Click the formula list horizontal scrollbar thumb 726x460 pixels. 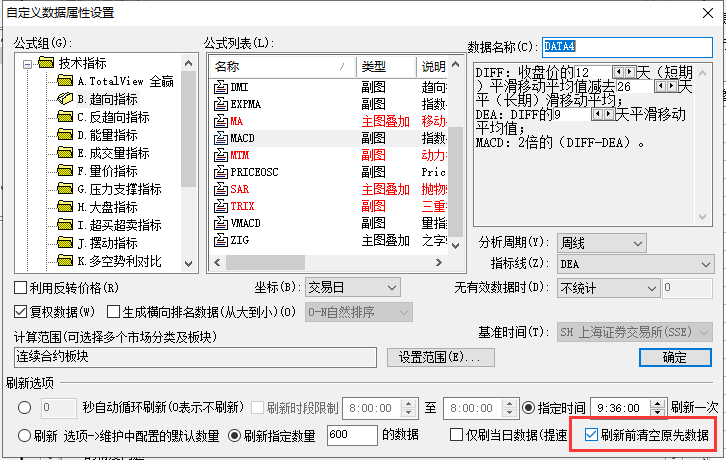coord(265,263)
